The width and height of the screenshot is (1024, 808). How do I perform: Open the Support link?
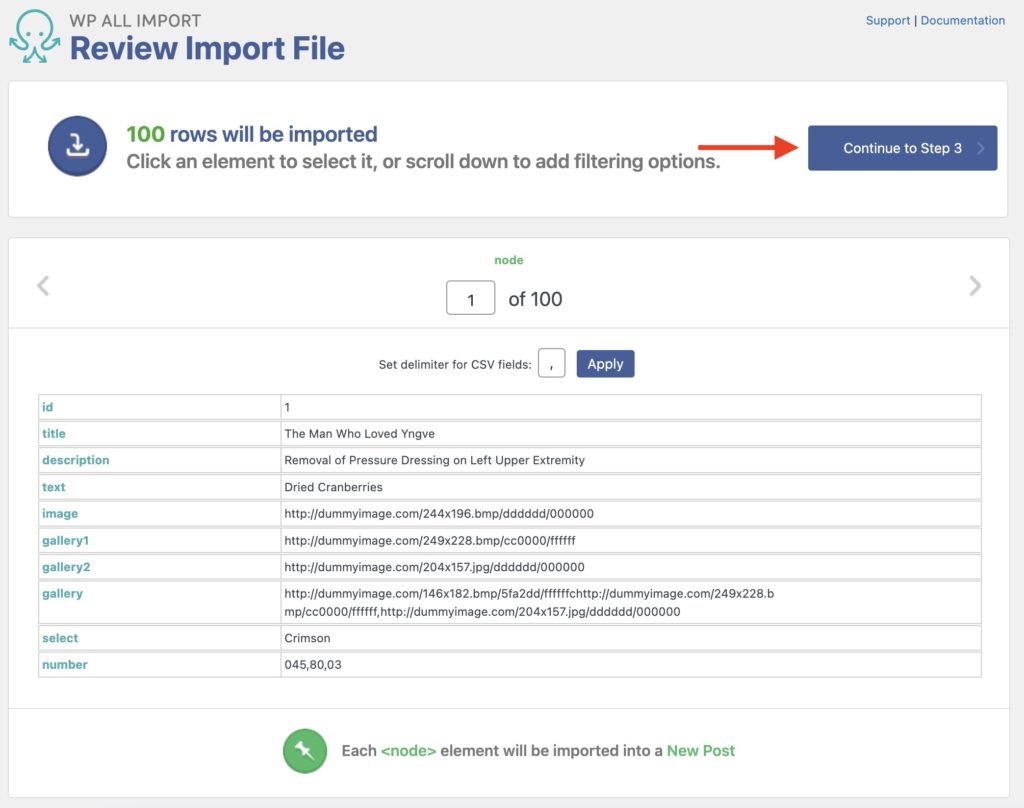(888, 20)
